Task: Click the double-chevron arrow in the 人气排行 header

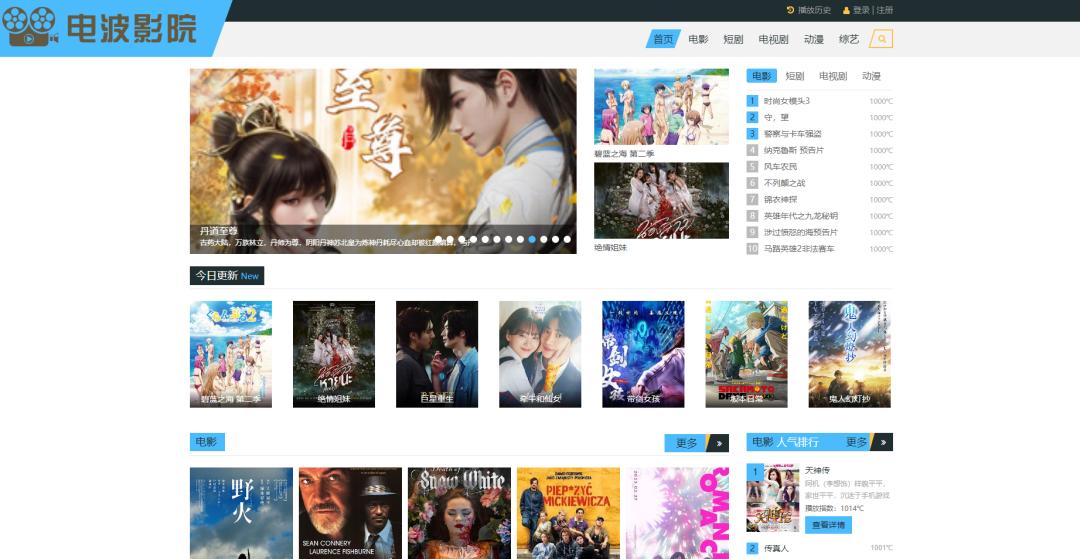Action: [882, 442]
